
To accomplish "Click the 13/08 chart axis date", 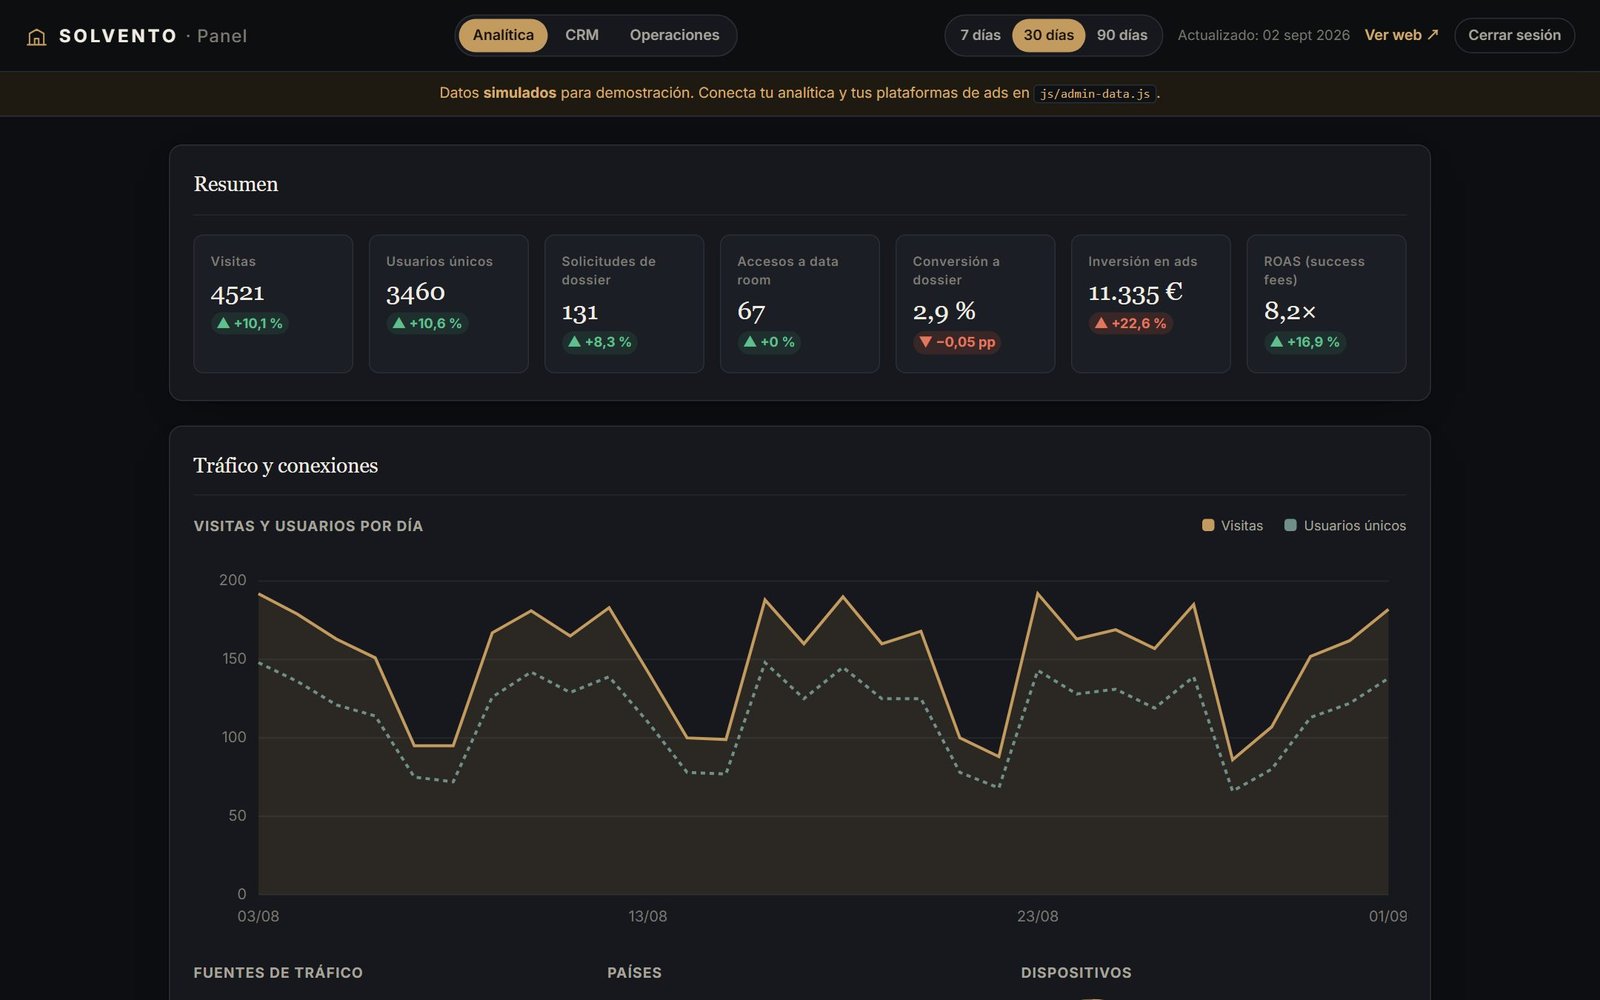I will tap(648, 916).
